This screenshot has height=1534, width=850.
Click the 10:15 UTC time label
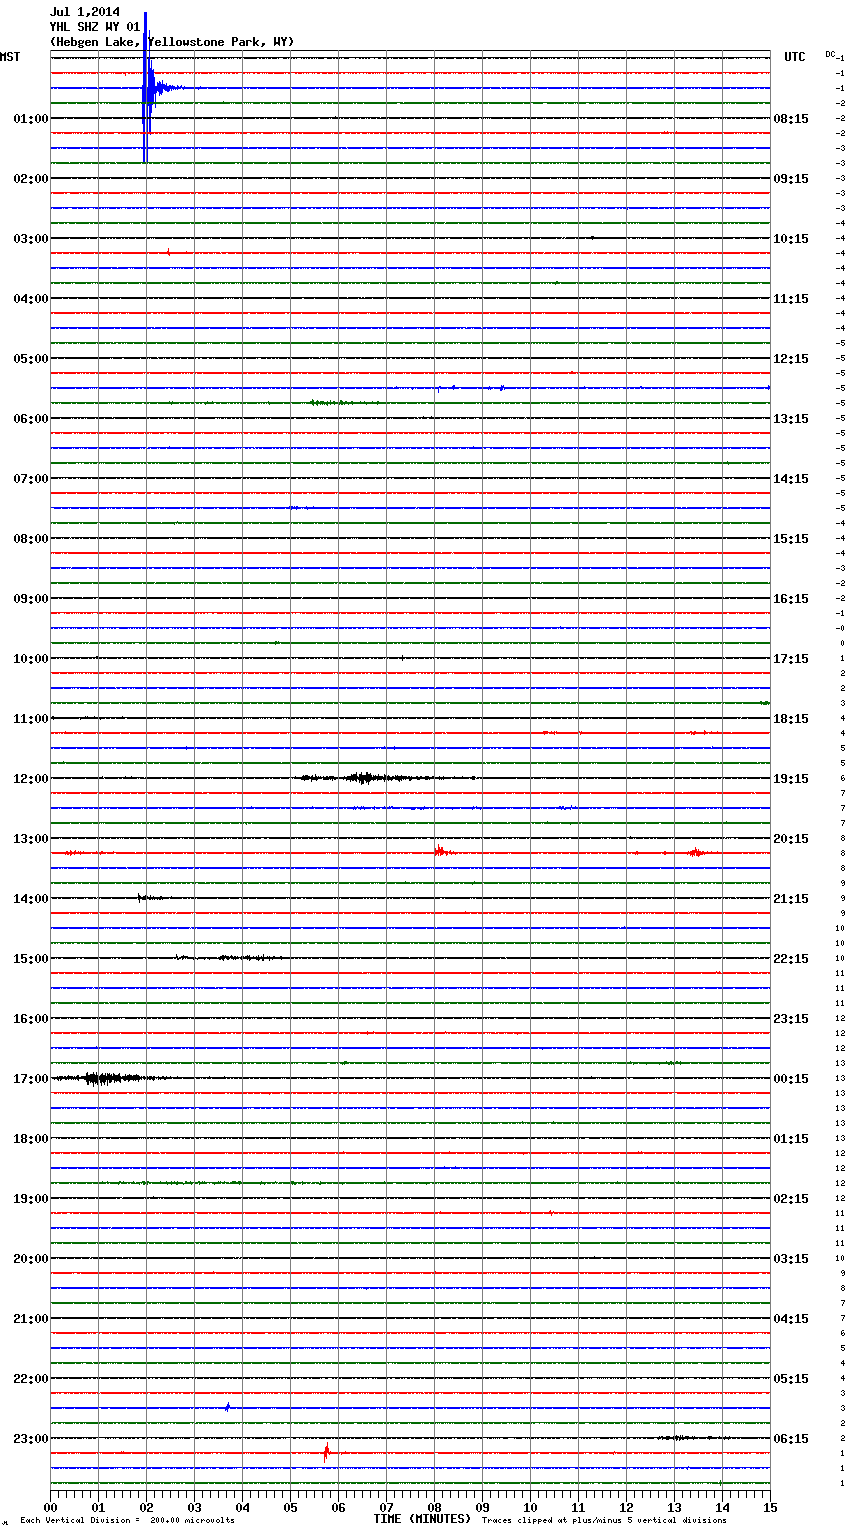[x=791, y=239]
